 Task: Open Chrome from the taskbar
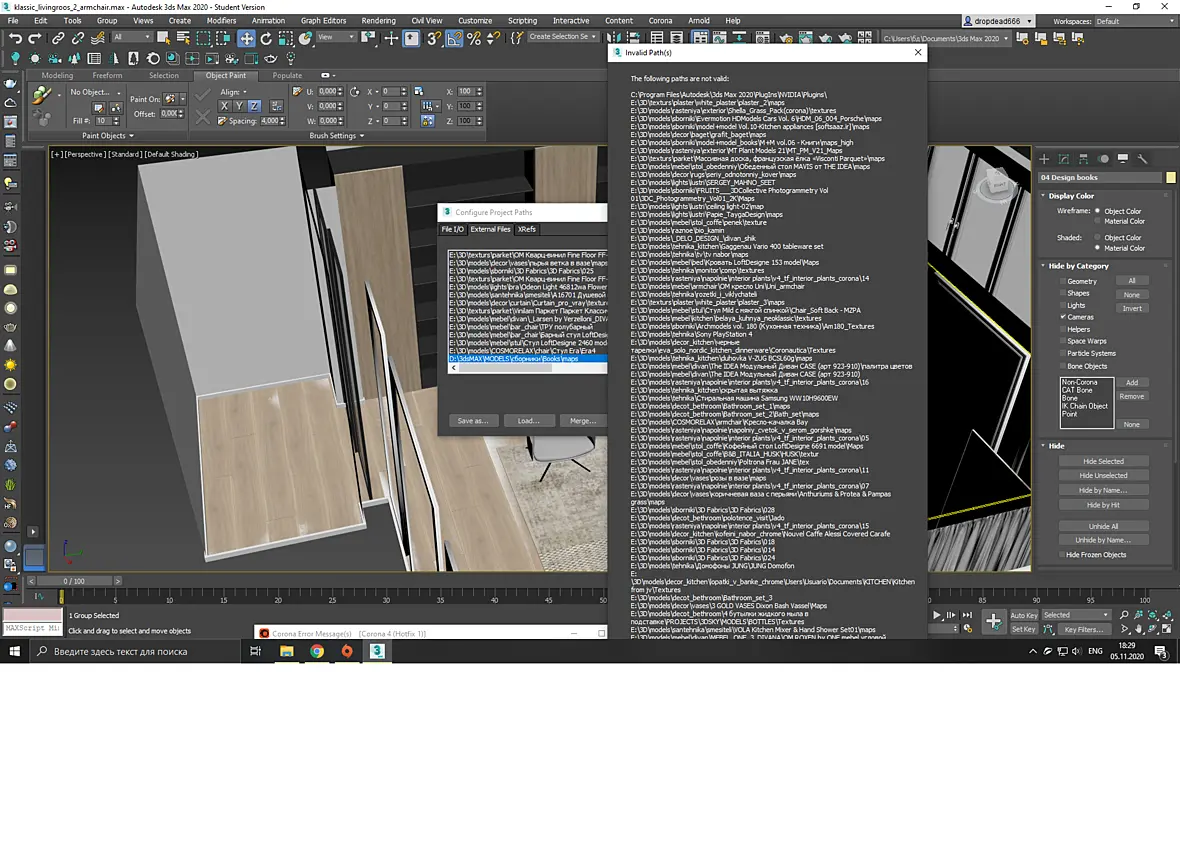pyautogui.click(x=317, y=651)
